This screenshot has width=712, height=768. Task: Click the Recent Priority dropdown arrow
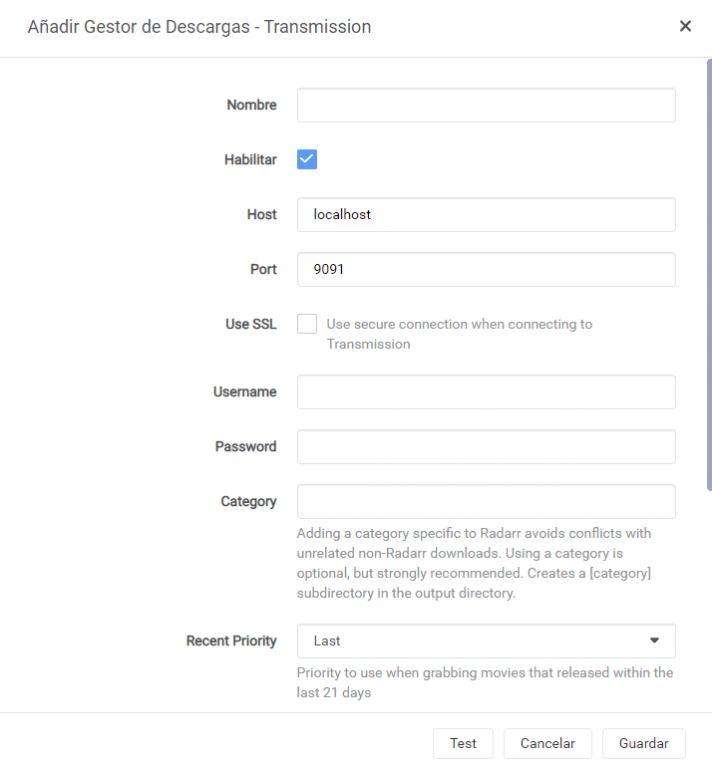(x=655, y=640)
